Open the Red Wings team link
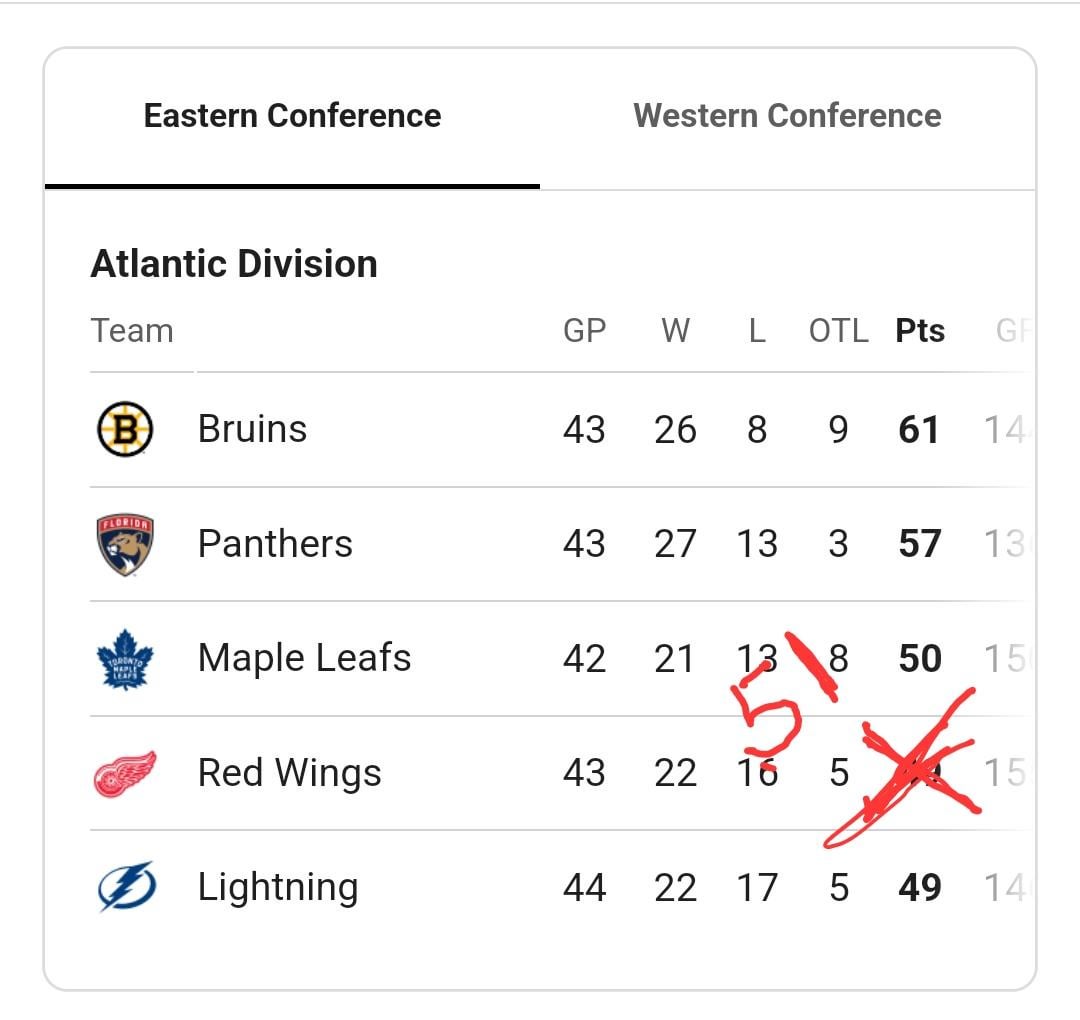This screenshot has width=1080, height=1020. [x=289, y=773]
